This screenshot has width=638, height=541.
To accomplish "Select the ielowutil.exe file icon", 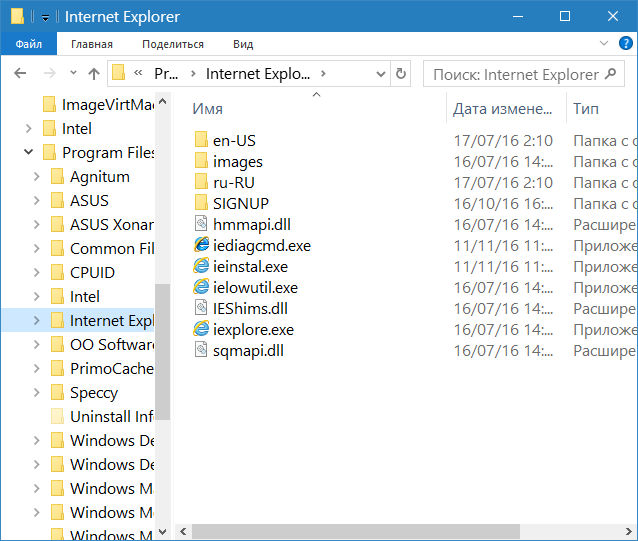I will pyautogui.click(x=201, y=287).
